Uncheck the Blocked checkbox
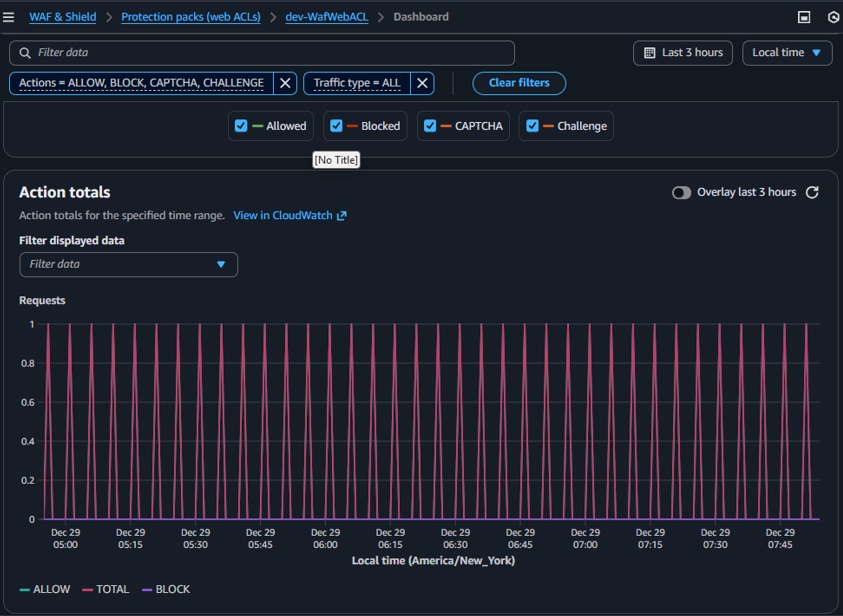The height and width of the screenshot is (616, 843). point(336,126)
